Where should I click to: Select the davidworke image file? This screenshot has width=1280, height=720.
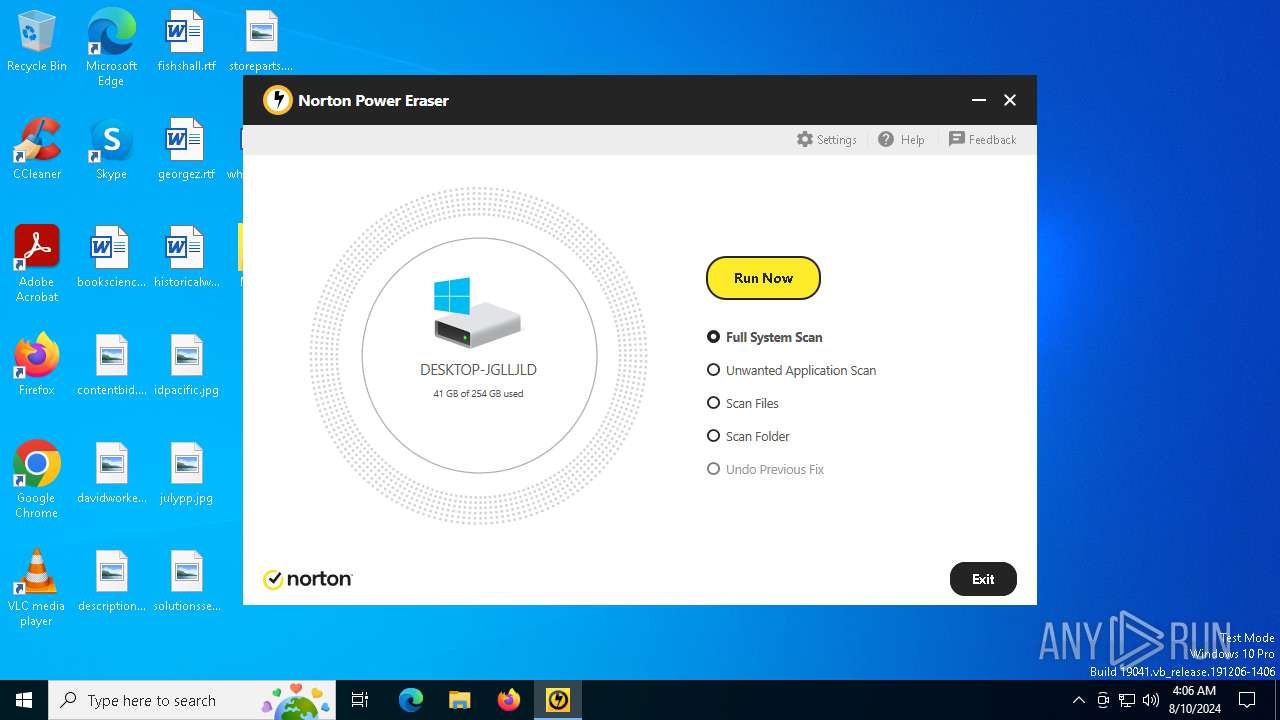tap(111, 474)
